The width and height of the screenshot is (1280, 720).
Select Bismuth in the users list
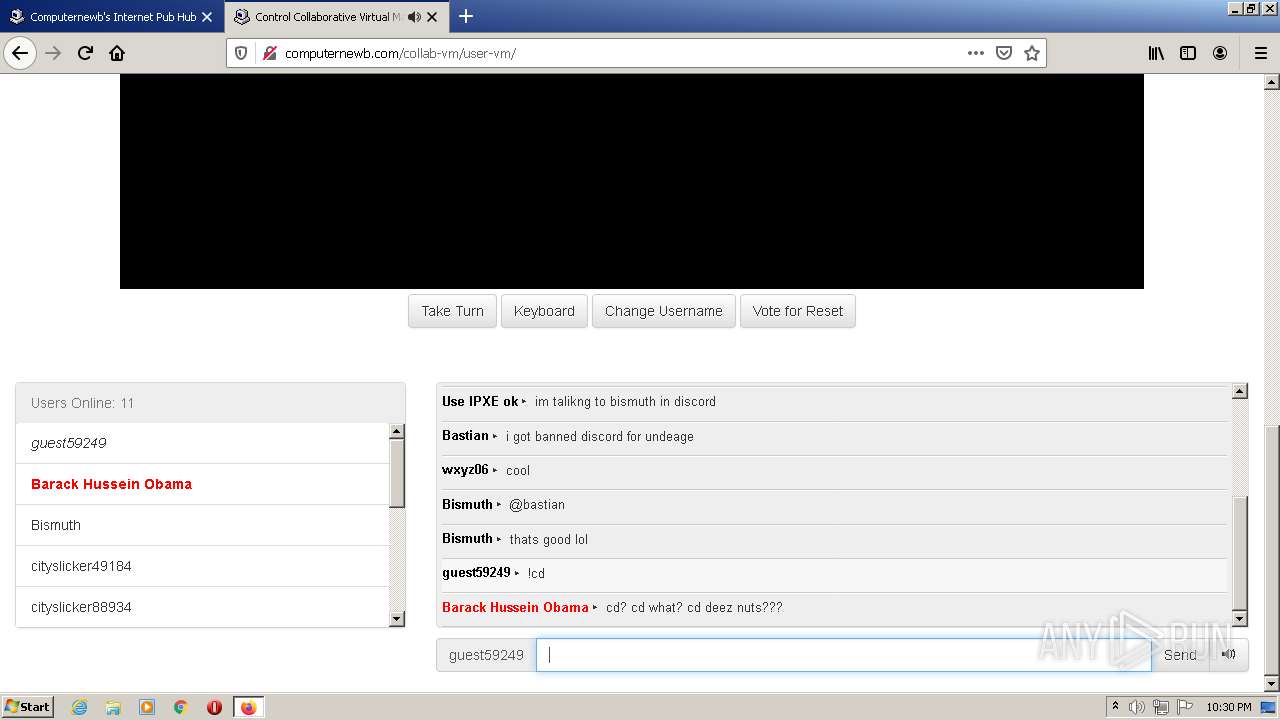click(202, 525)
